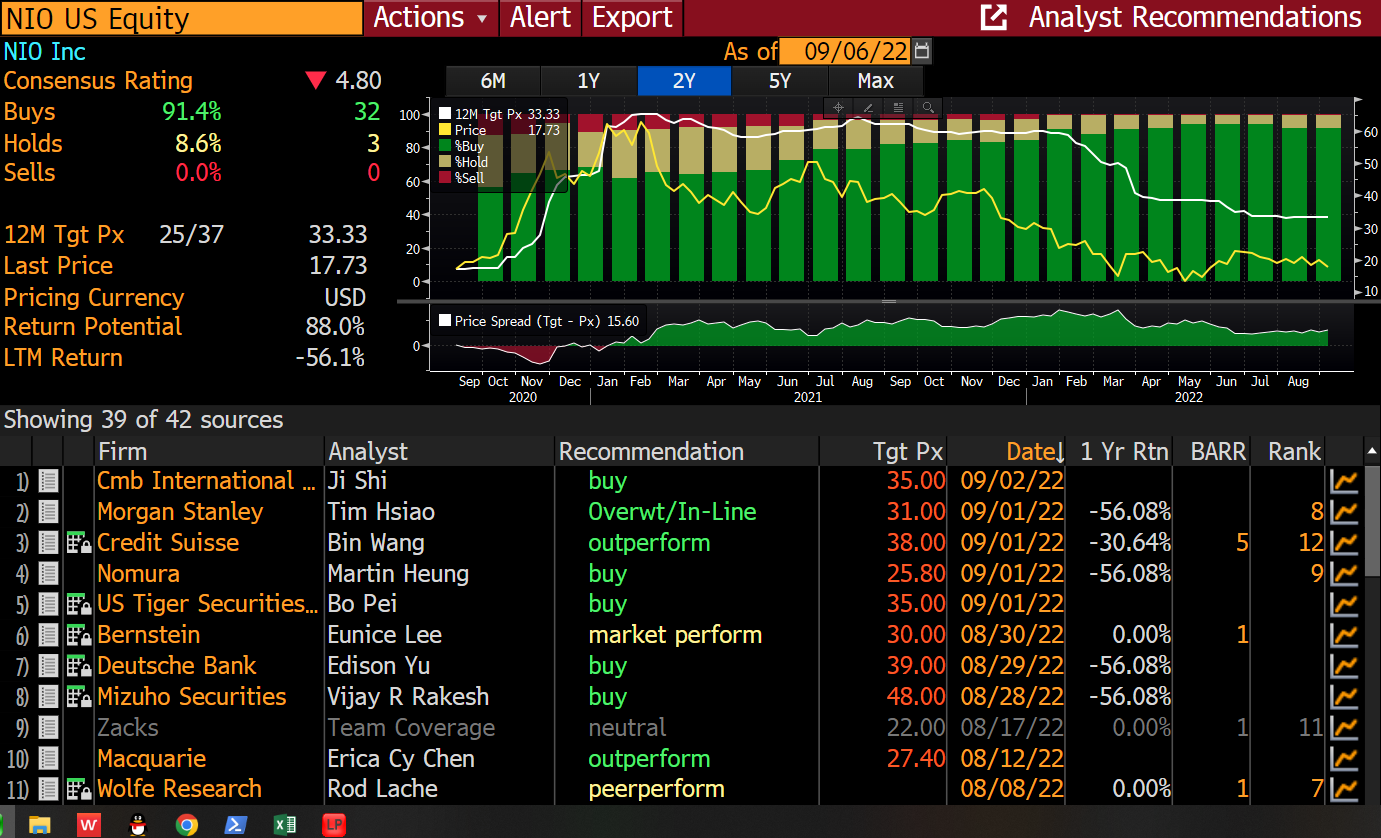This screenshot has width=1381, height=838.
Task: Open WPS Office from the taskbar
Action: click(x=89, y=825)
